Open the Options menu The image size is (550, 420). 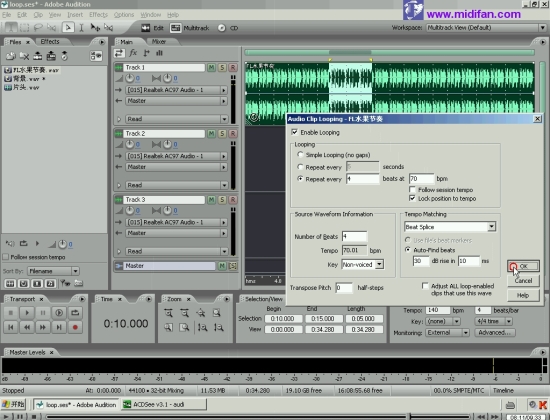pos(124,15)
